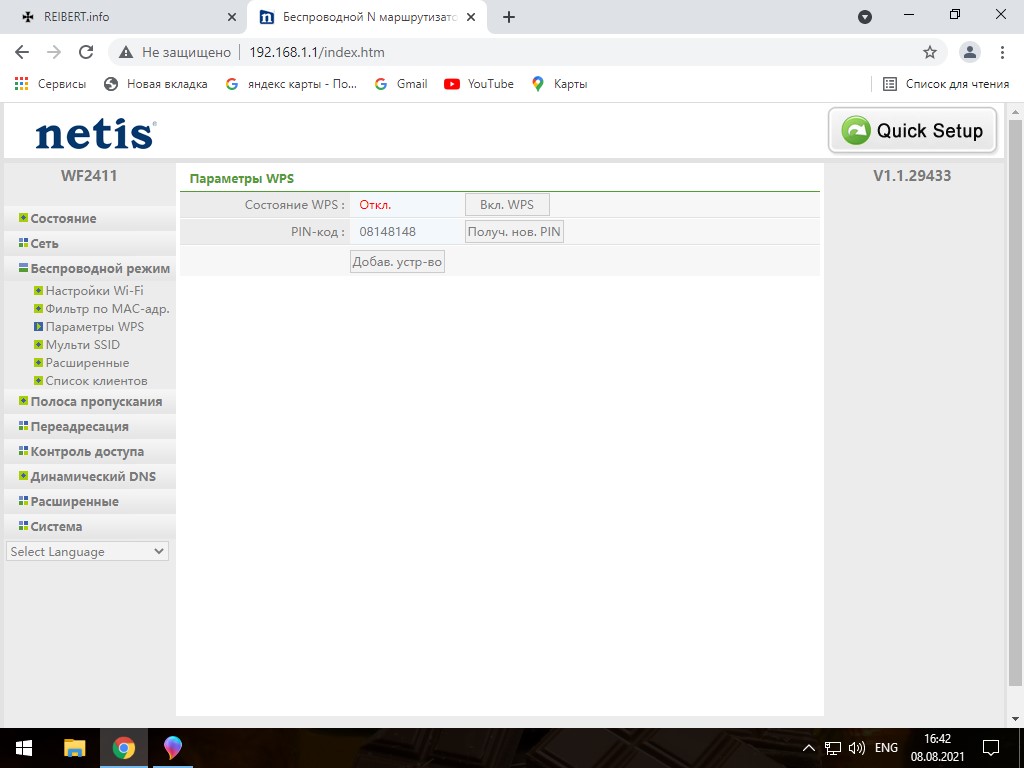
Task: Click firmware version V1.1.29433 text
Action: (x=912, y=176)
